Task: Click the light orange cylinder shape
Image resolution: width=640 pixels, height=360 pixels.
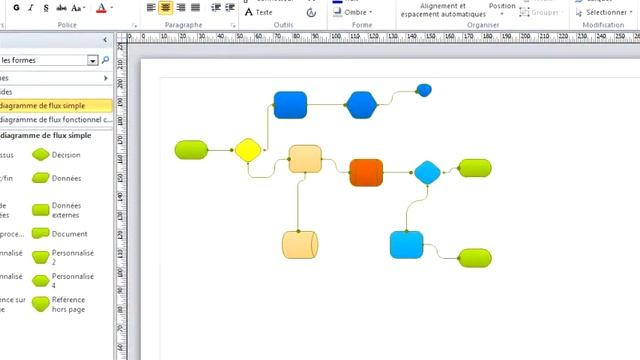Action: (300, 245)
